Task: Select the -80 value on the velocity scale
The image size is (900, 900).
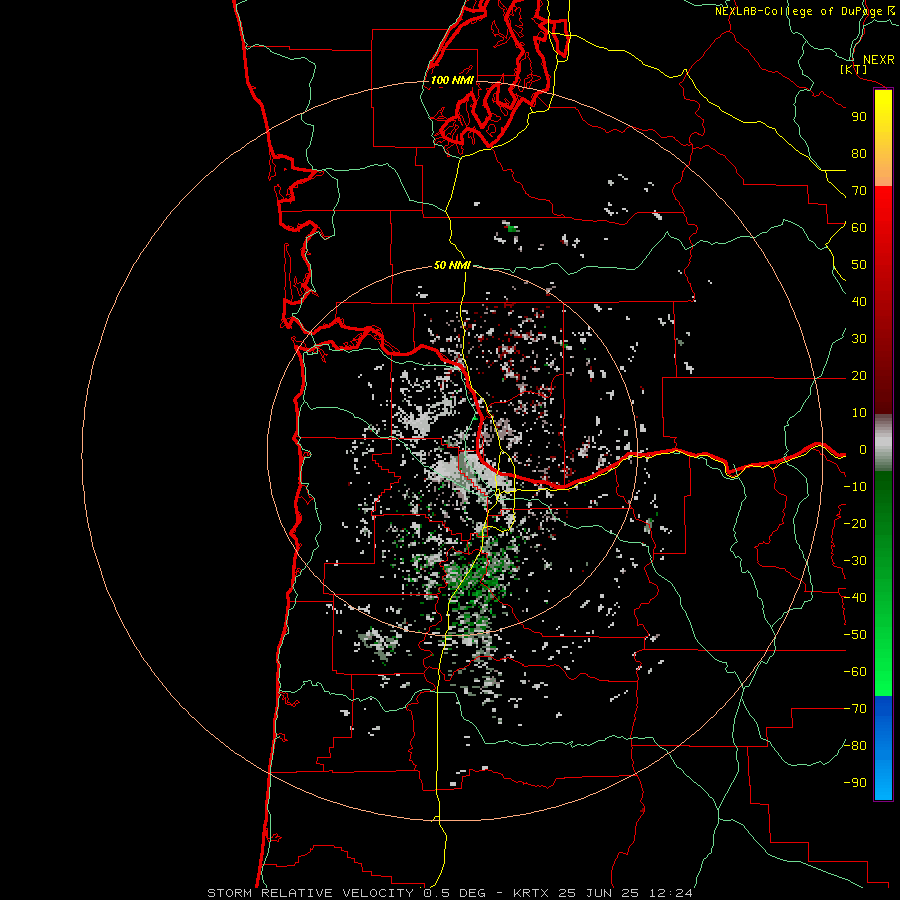Action: tap(855, 746)
